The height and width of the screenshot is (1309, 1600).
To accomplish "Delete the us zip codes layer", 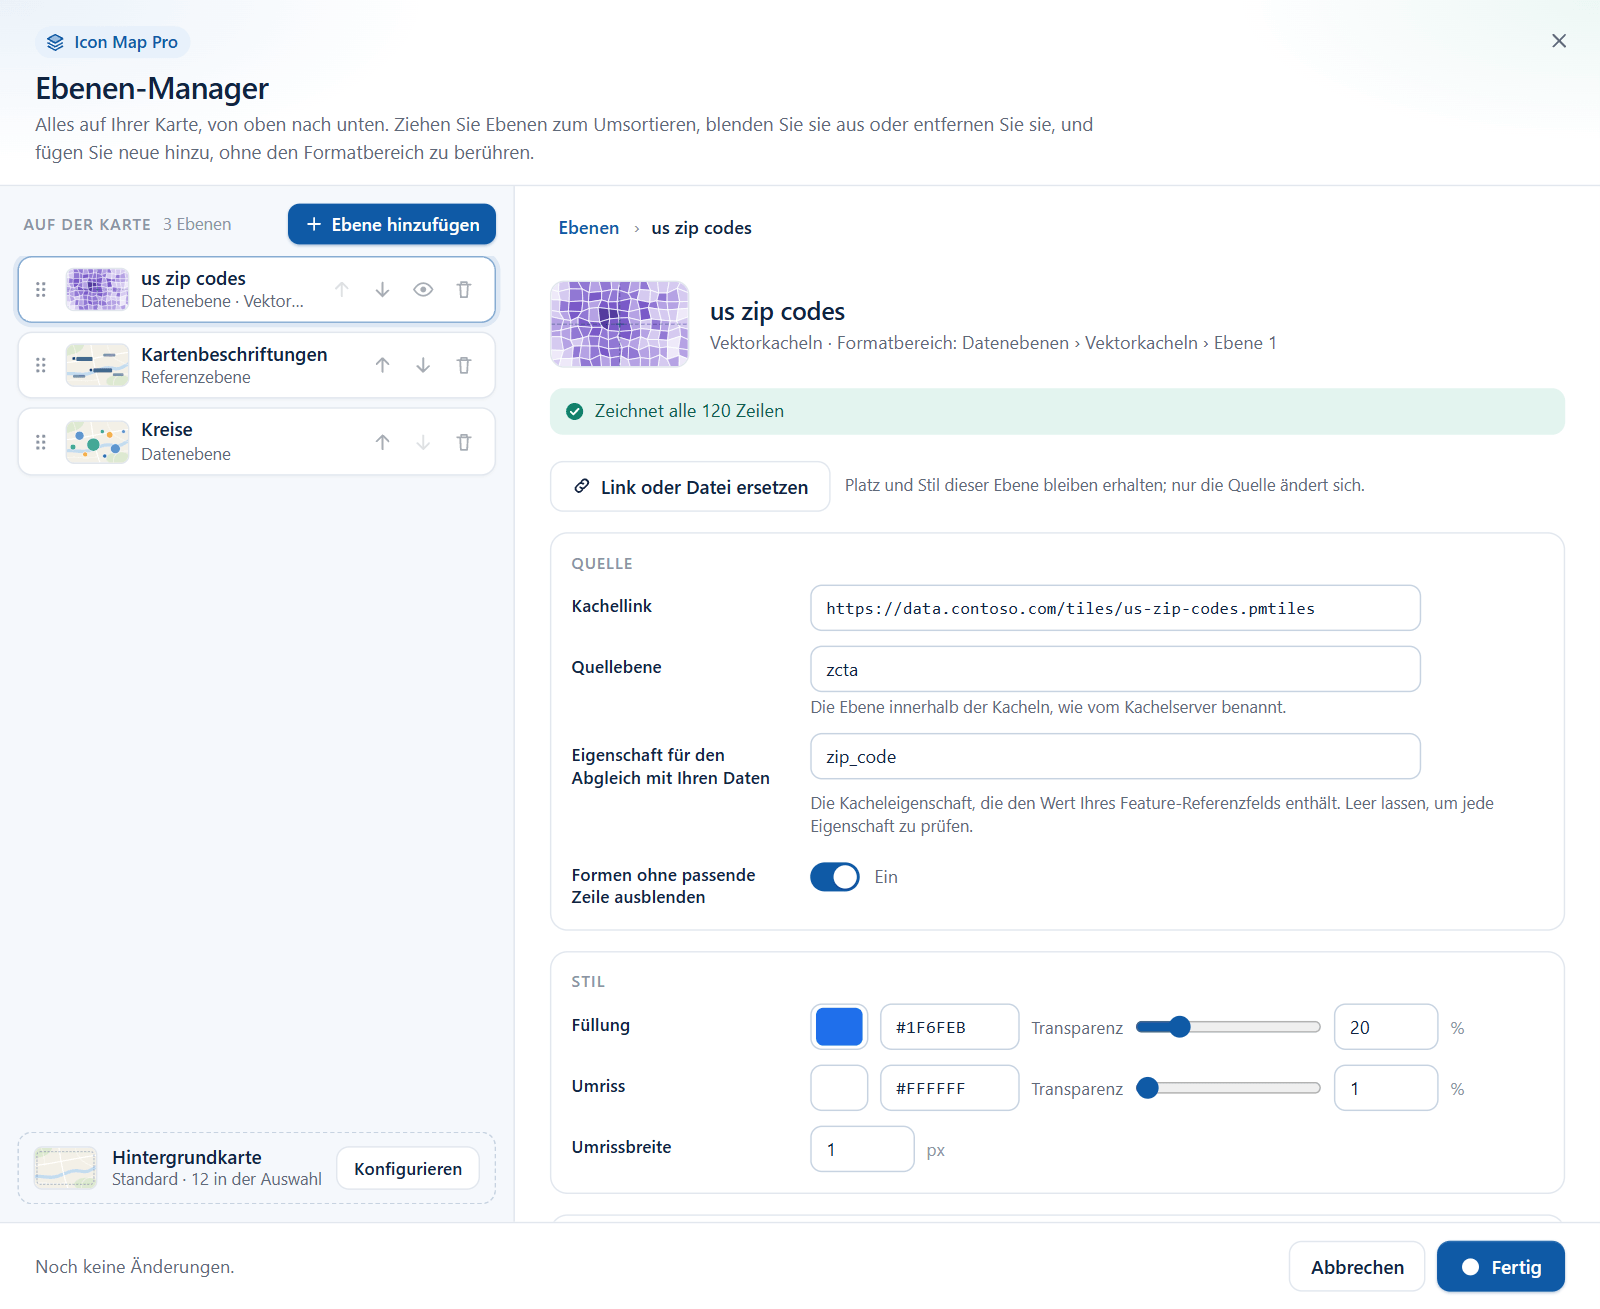I will coord(464,290).
